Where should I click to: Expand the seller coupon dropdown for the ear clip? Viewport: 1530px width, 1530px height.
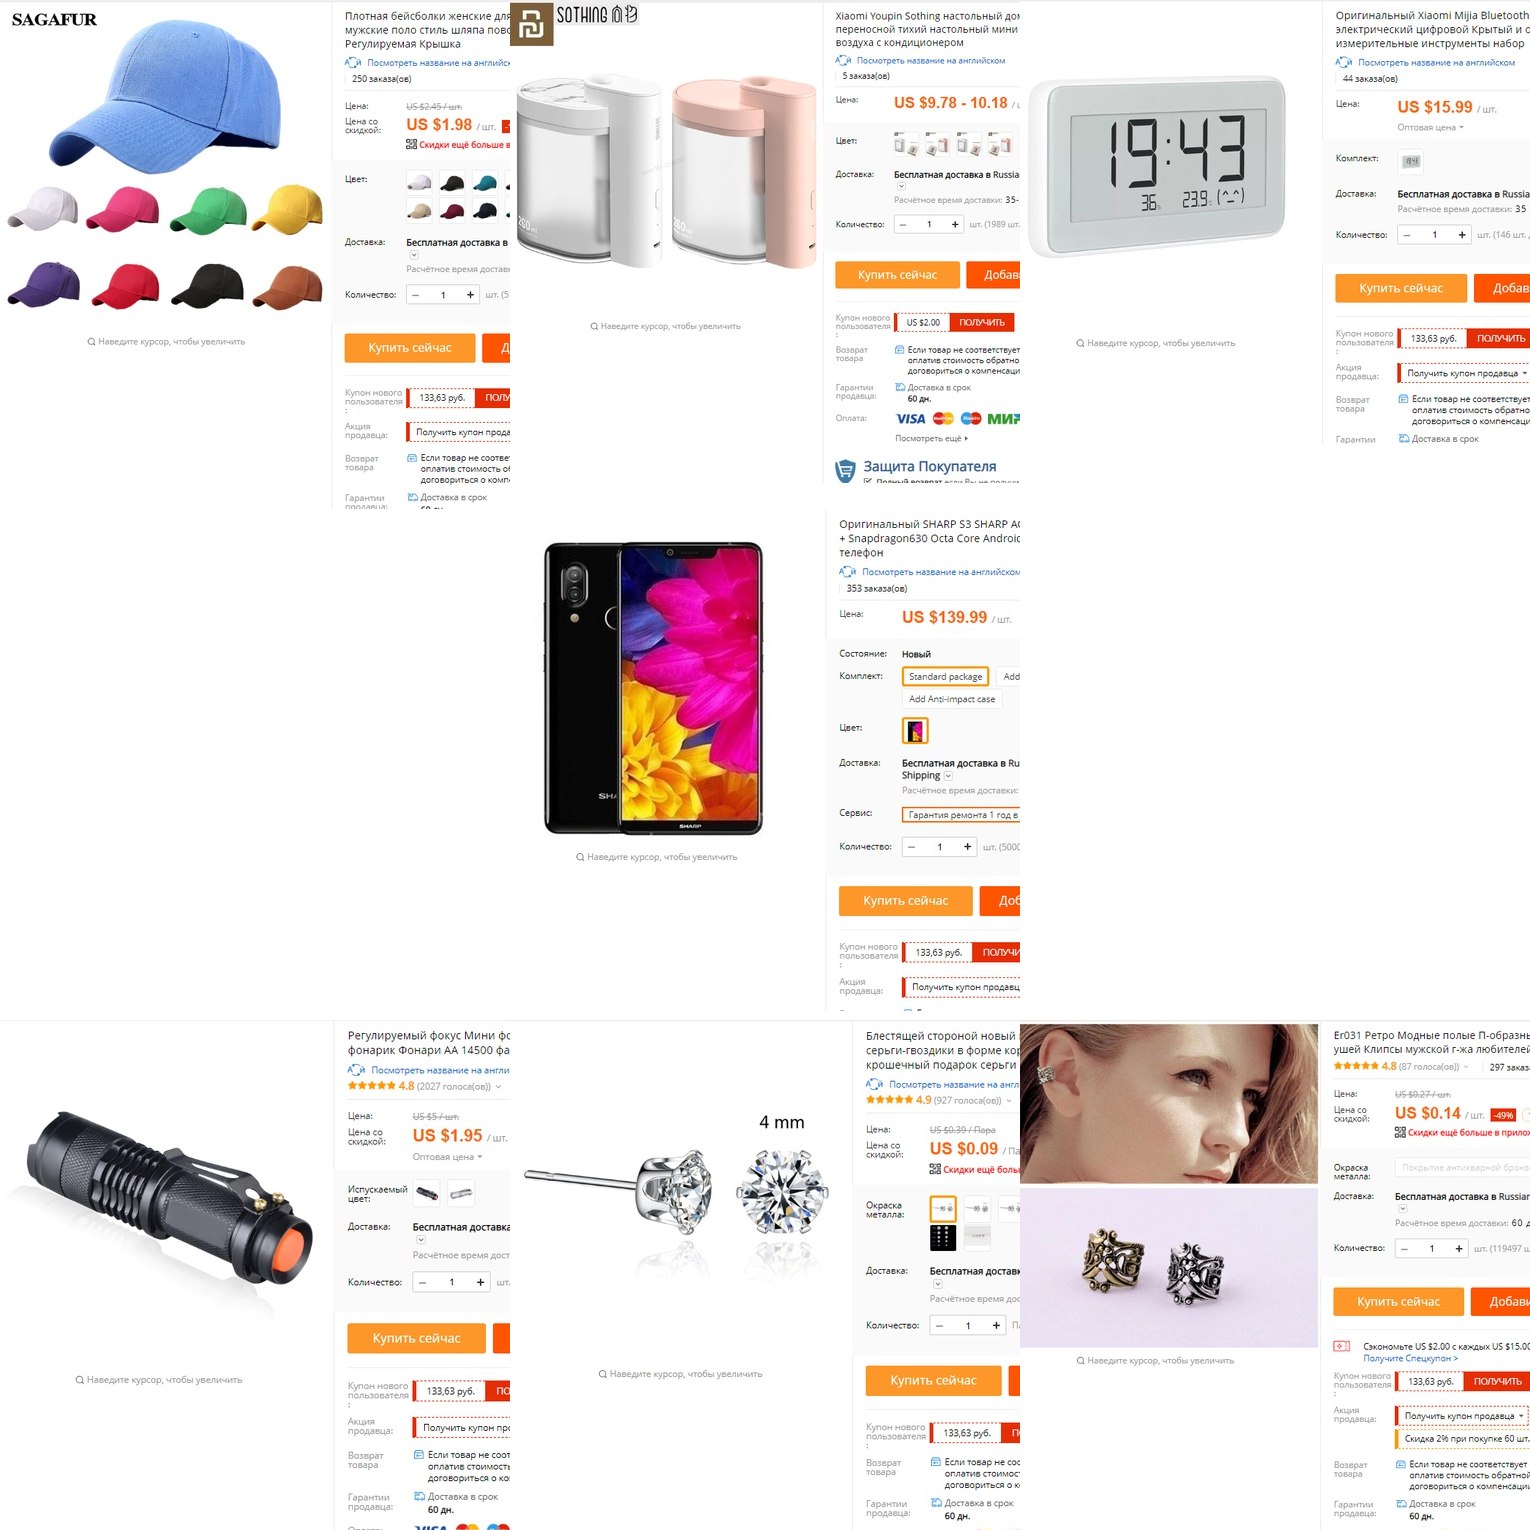point(1463,1416)
